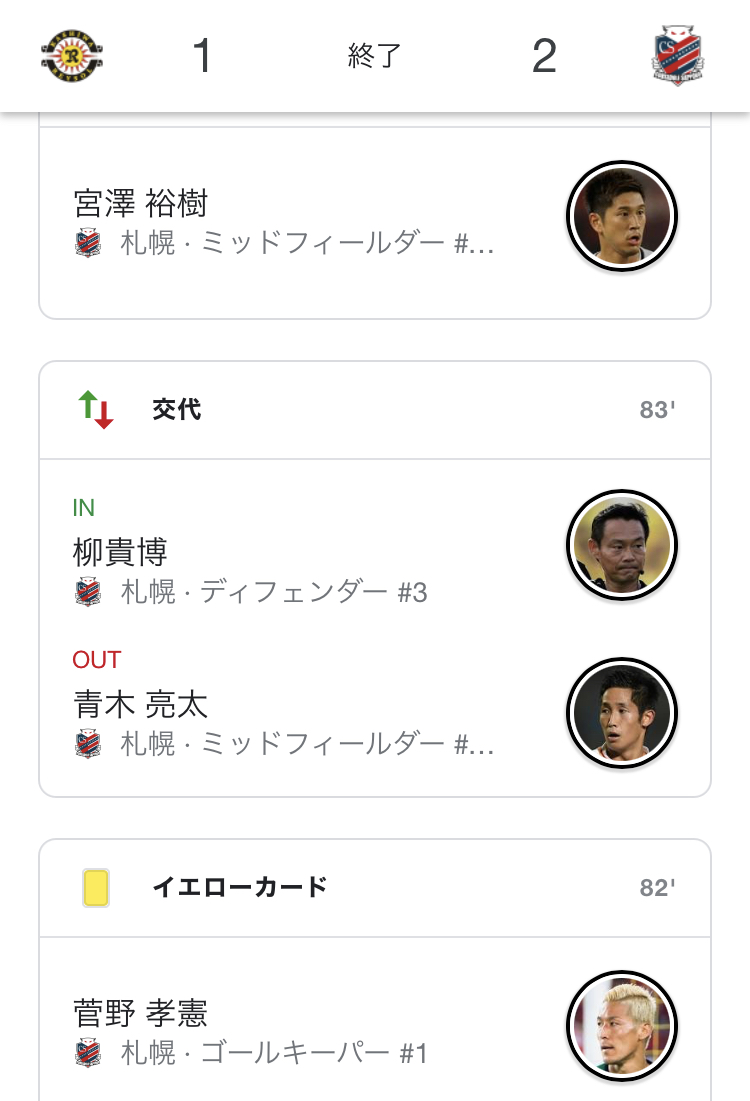Click Sapporo crest beside 青木 亮太's position
The width and height of the screenshot is (750, 1101).
88,745
